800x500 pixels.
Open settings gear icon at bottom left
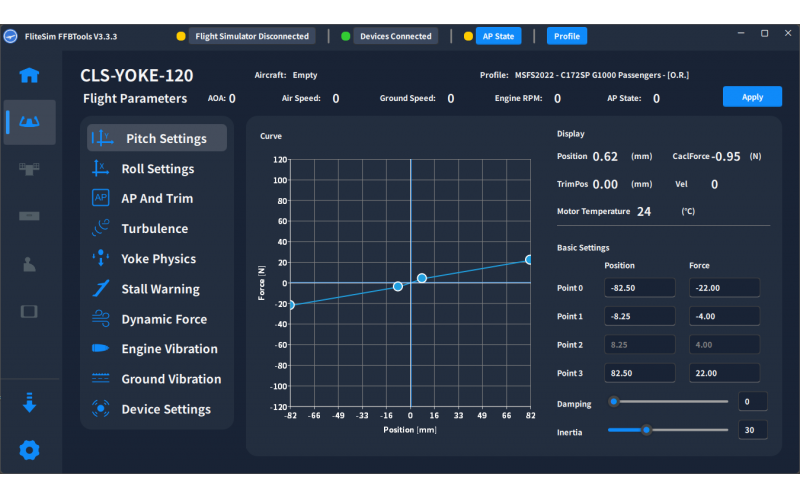(x=29, y=449)
